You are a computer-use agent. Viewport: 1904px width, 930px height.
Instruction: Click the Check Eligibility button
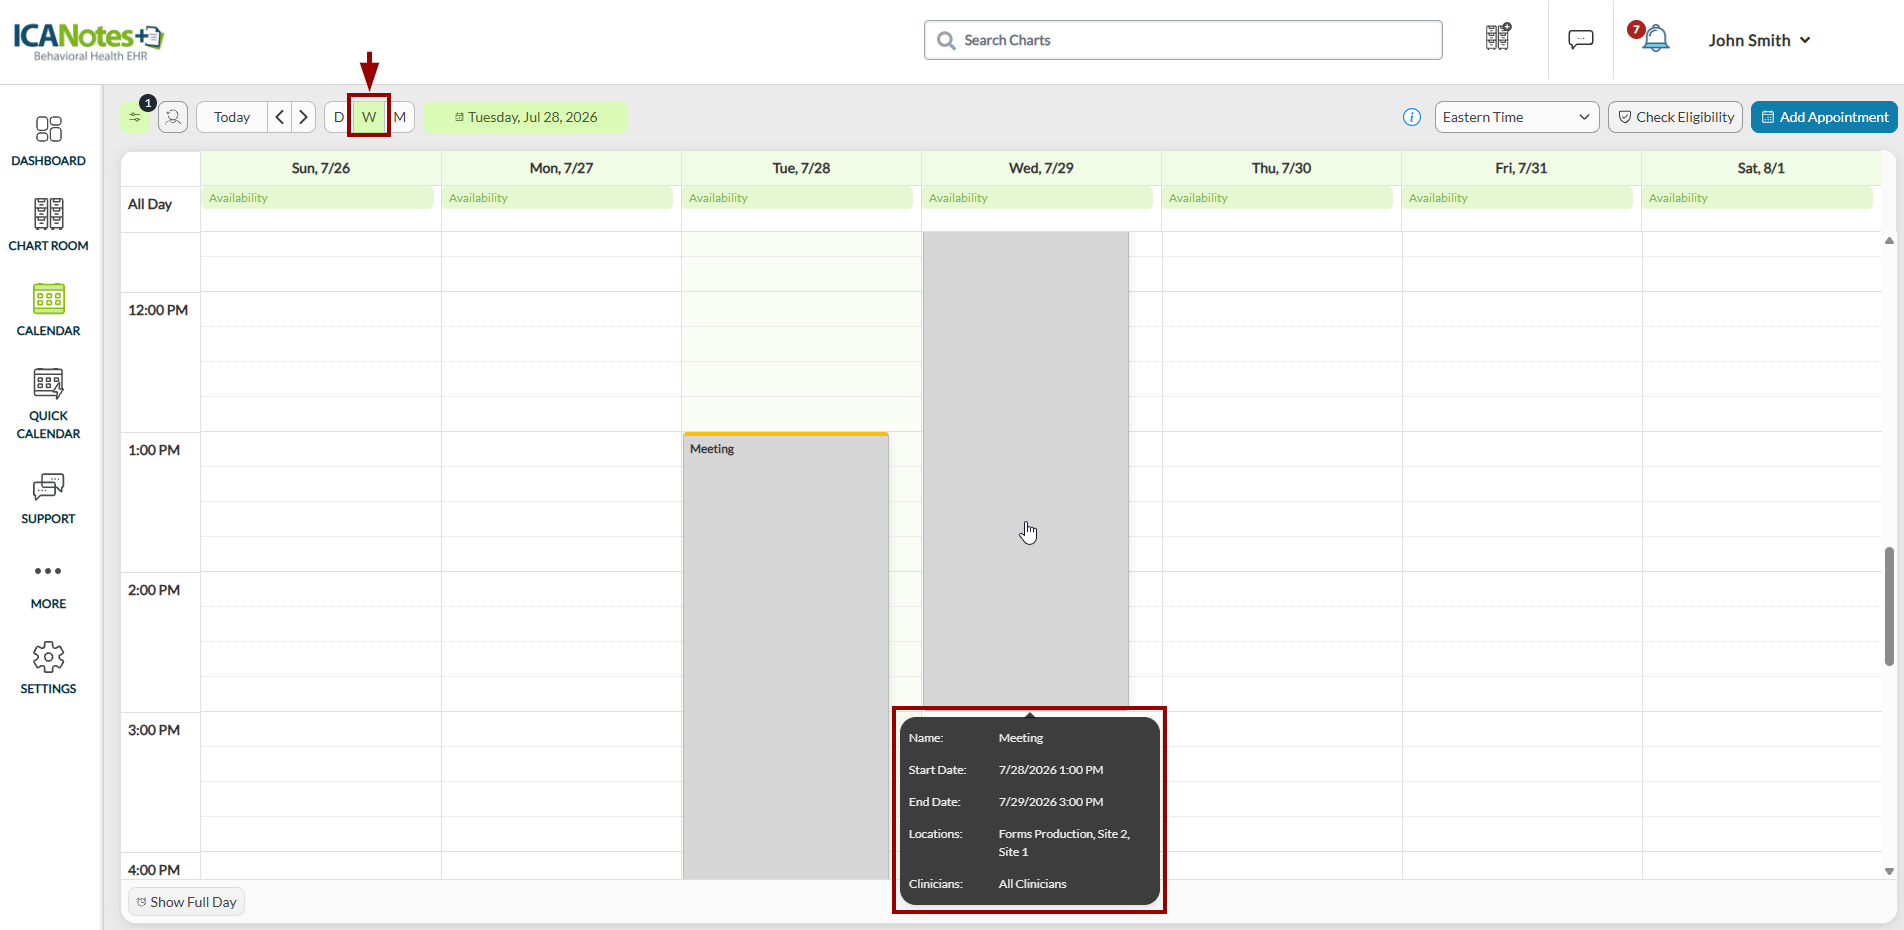point(1675,117)
